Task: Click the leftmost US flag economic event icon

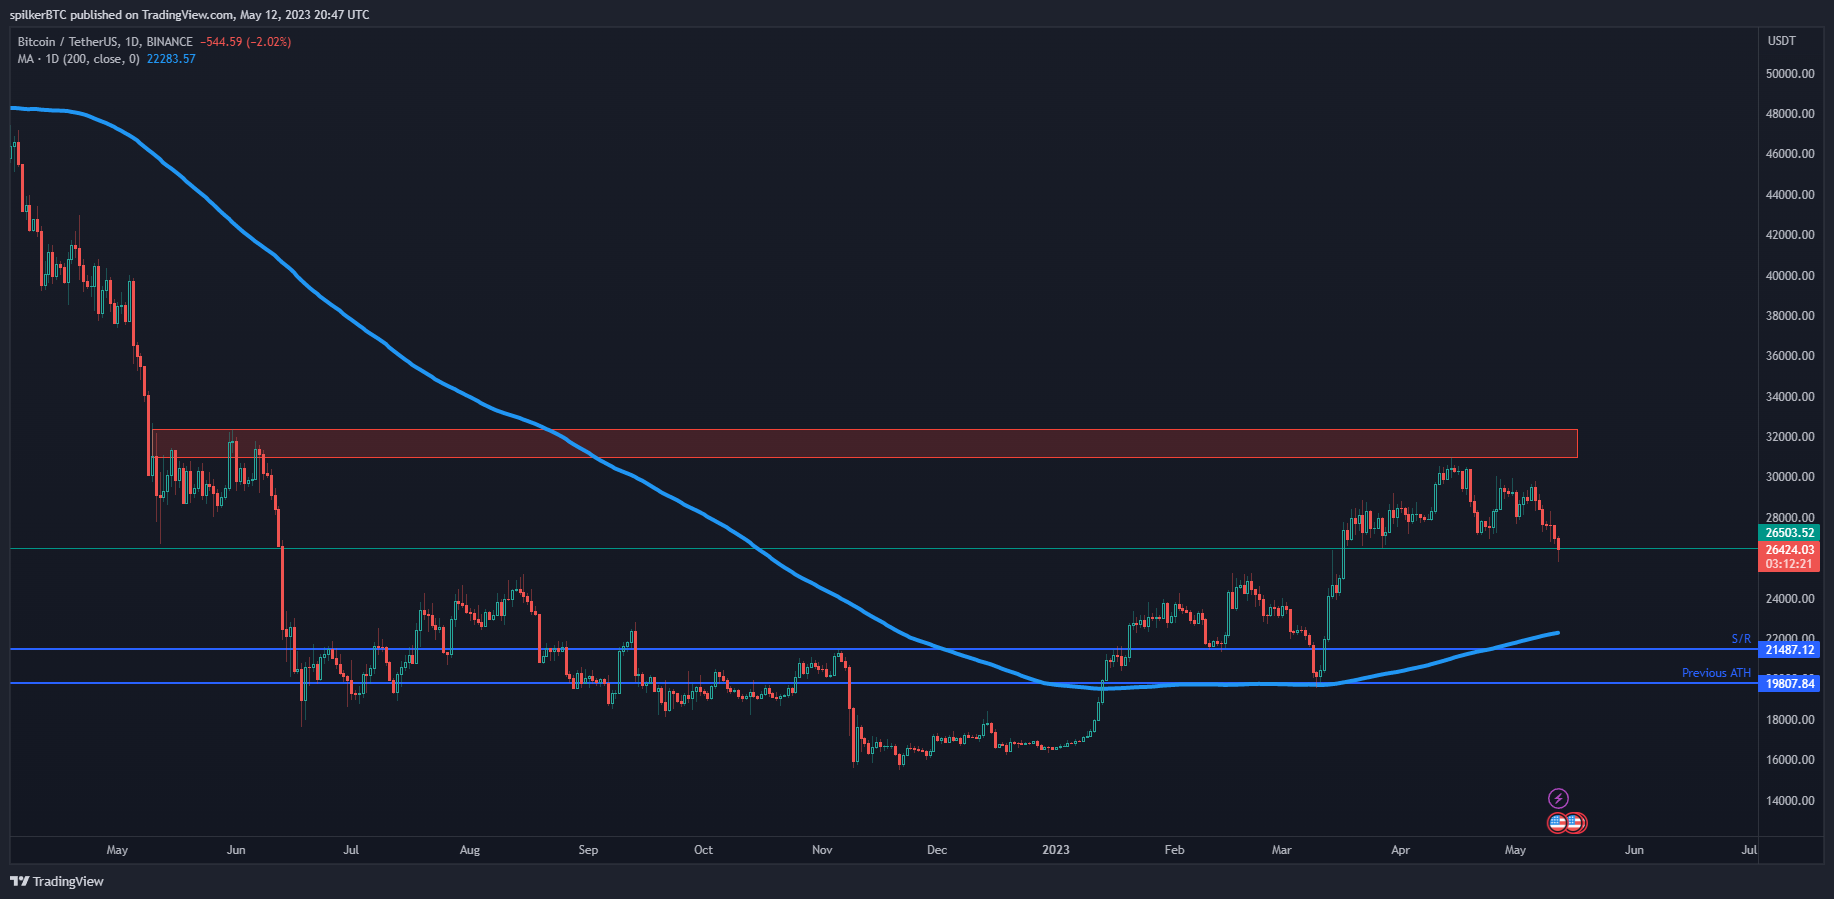Action: 1557,823
